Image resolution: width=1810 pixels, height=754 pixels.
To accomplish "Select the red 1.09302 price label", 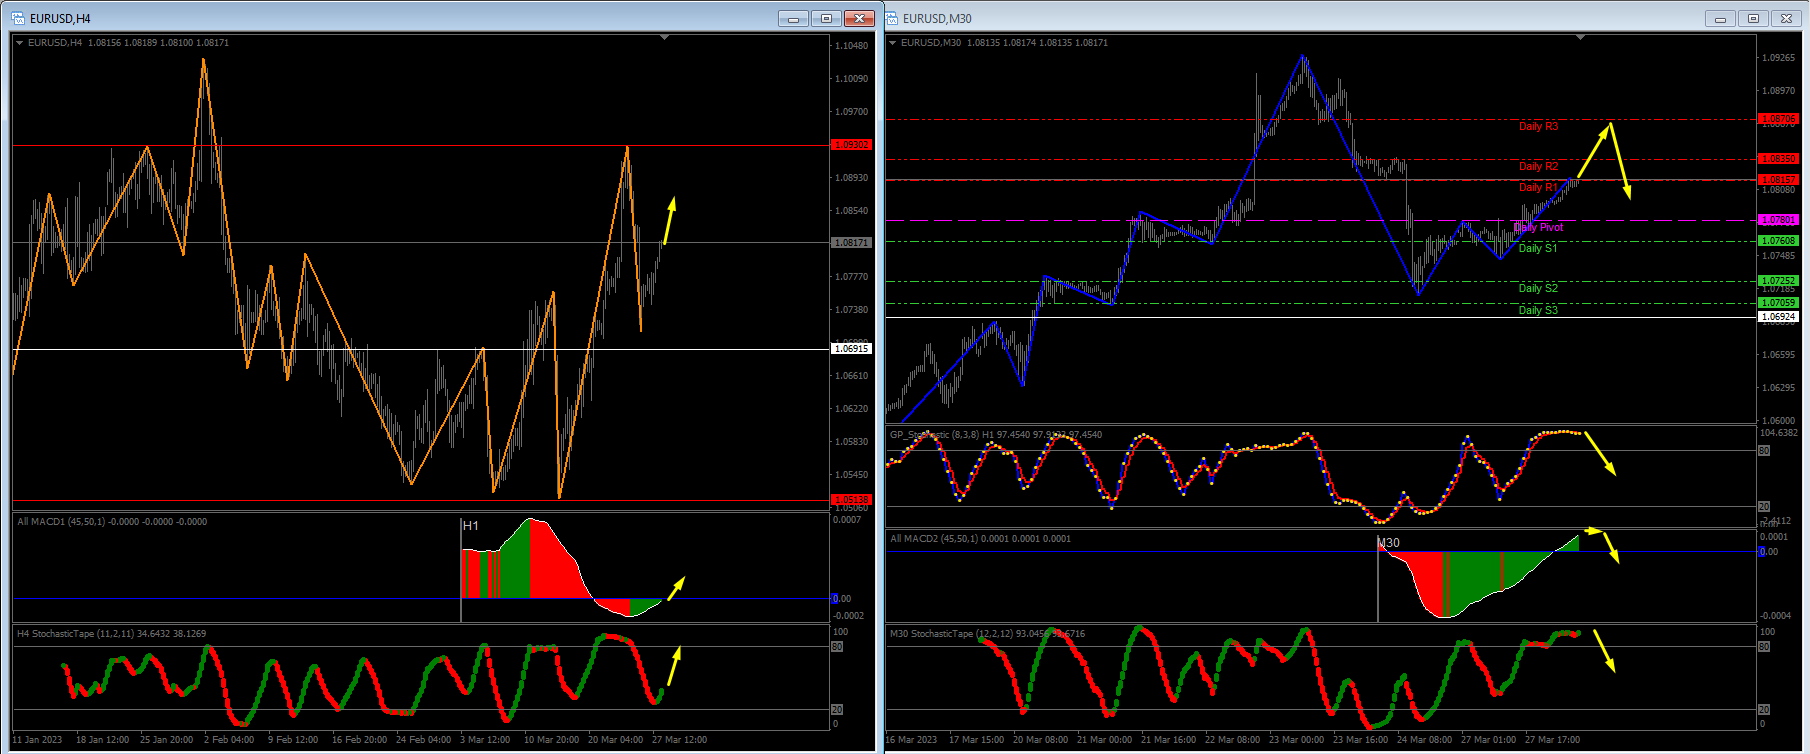I will [x=852, y=145].
